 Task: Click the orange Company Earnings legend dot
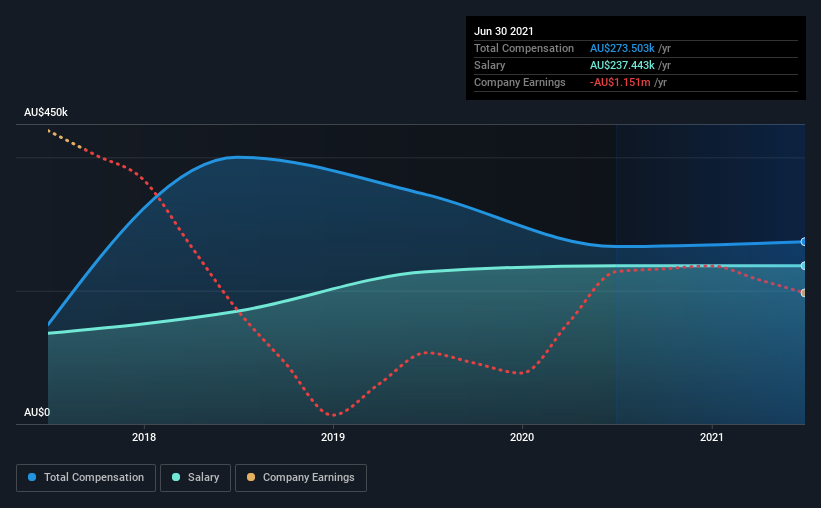pyautogui.click(x=251, y=477)
